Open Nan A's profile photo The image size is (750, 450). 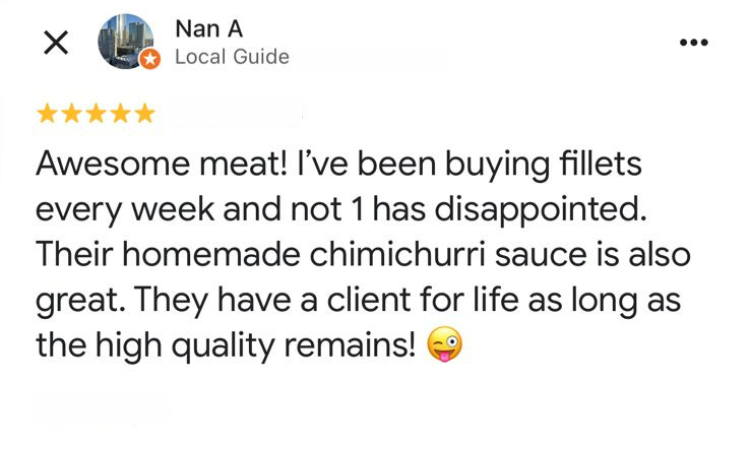pyautogui.click(x=125, y=41)
